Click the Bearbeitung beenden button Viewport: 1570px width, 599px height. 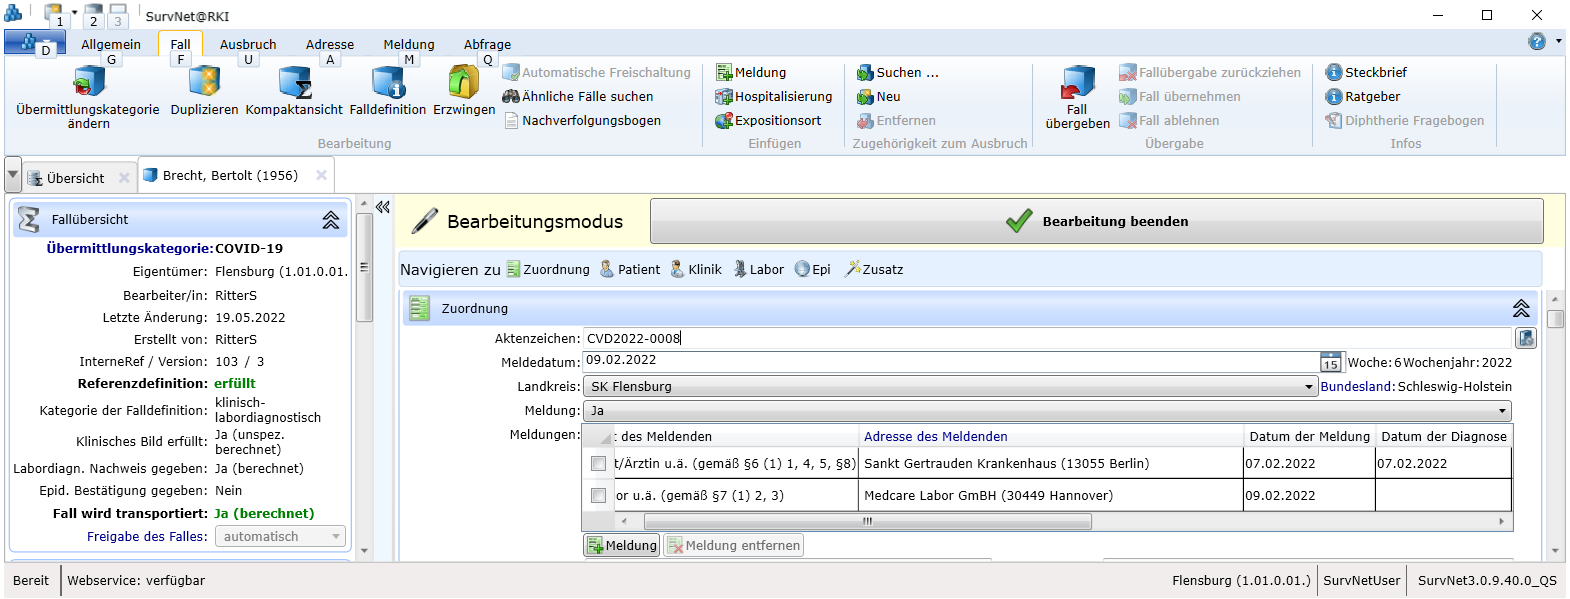1096,221
